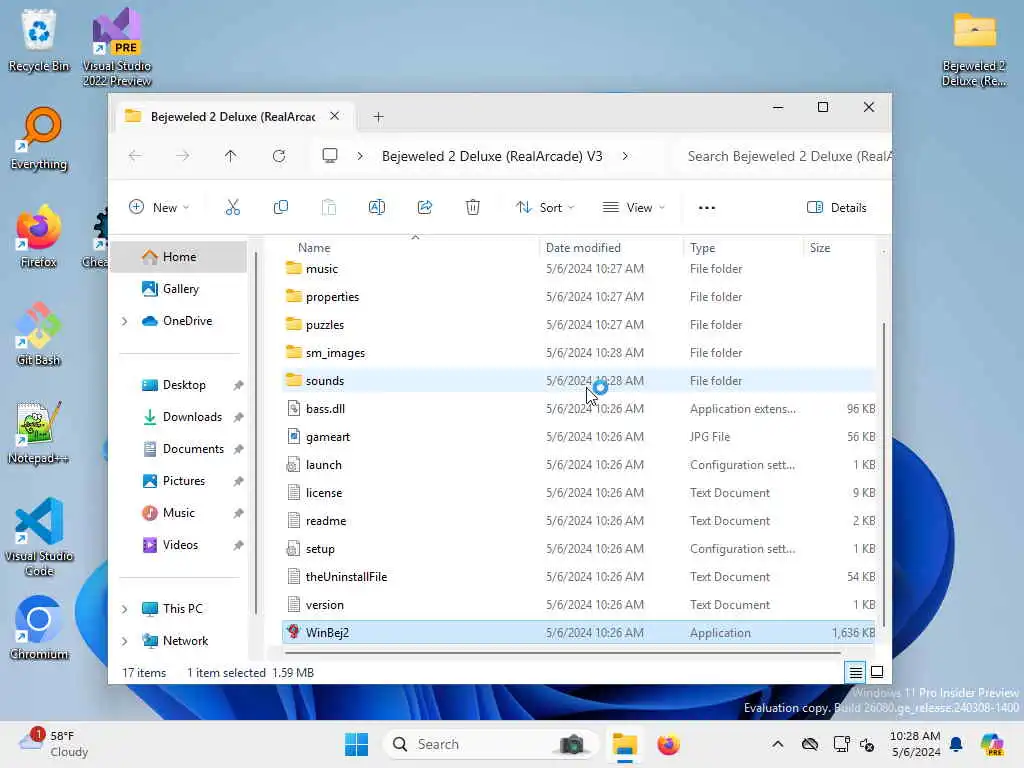The image size is (1024, 768).
Task: Open Desktop quick access item
Action: pyautogui.click(x=184, y=385)
